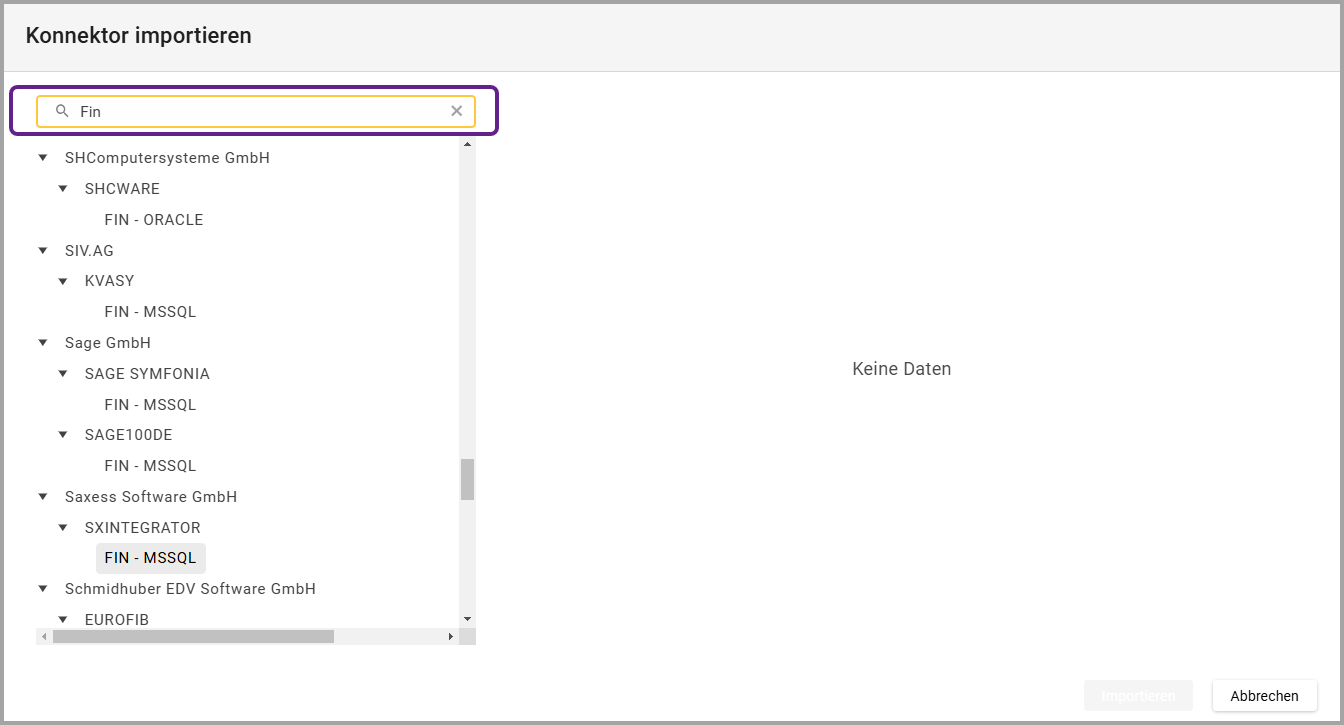Screen dimensions: 1344x725
Task: Collapse the SAGE100DE tree node
Action: pyautogui.click(x=63, y=435)
